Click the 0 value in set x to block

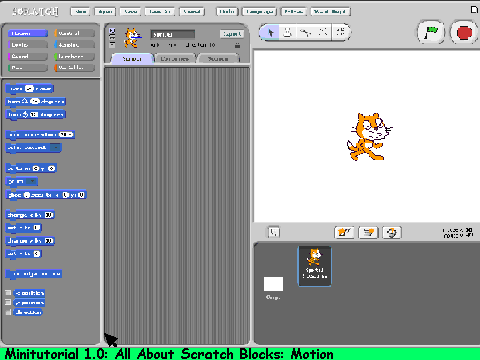pos(37,228)
